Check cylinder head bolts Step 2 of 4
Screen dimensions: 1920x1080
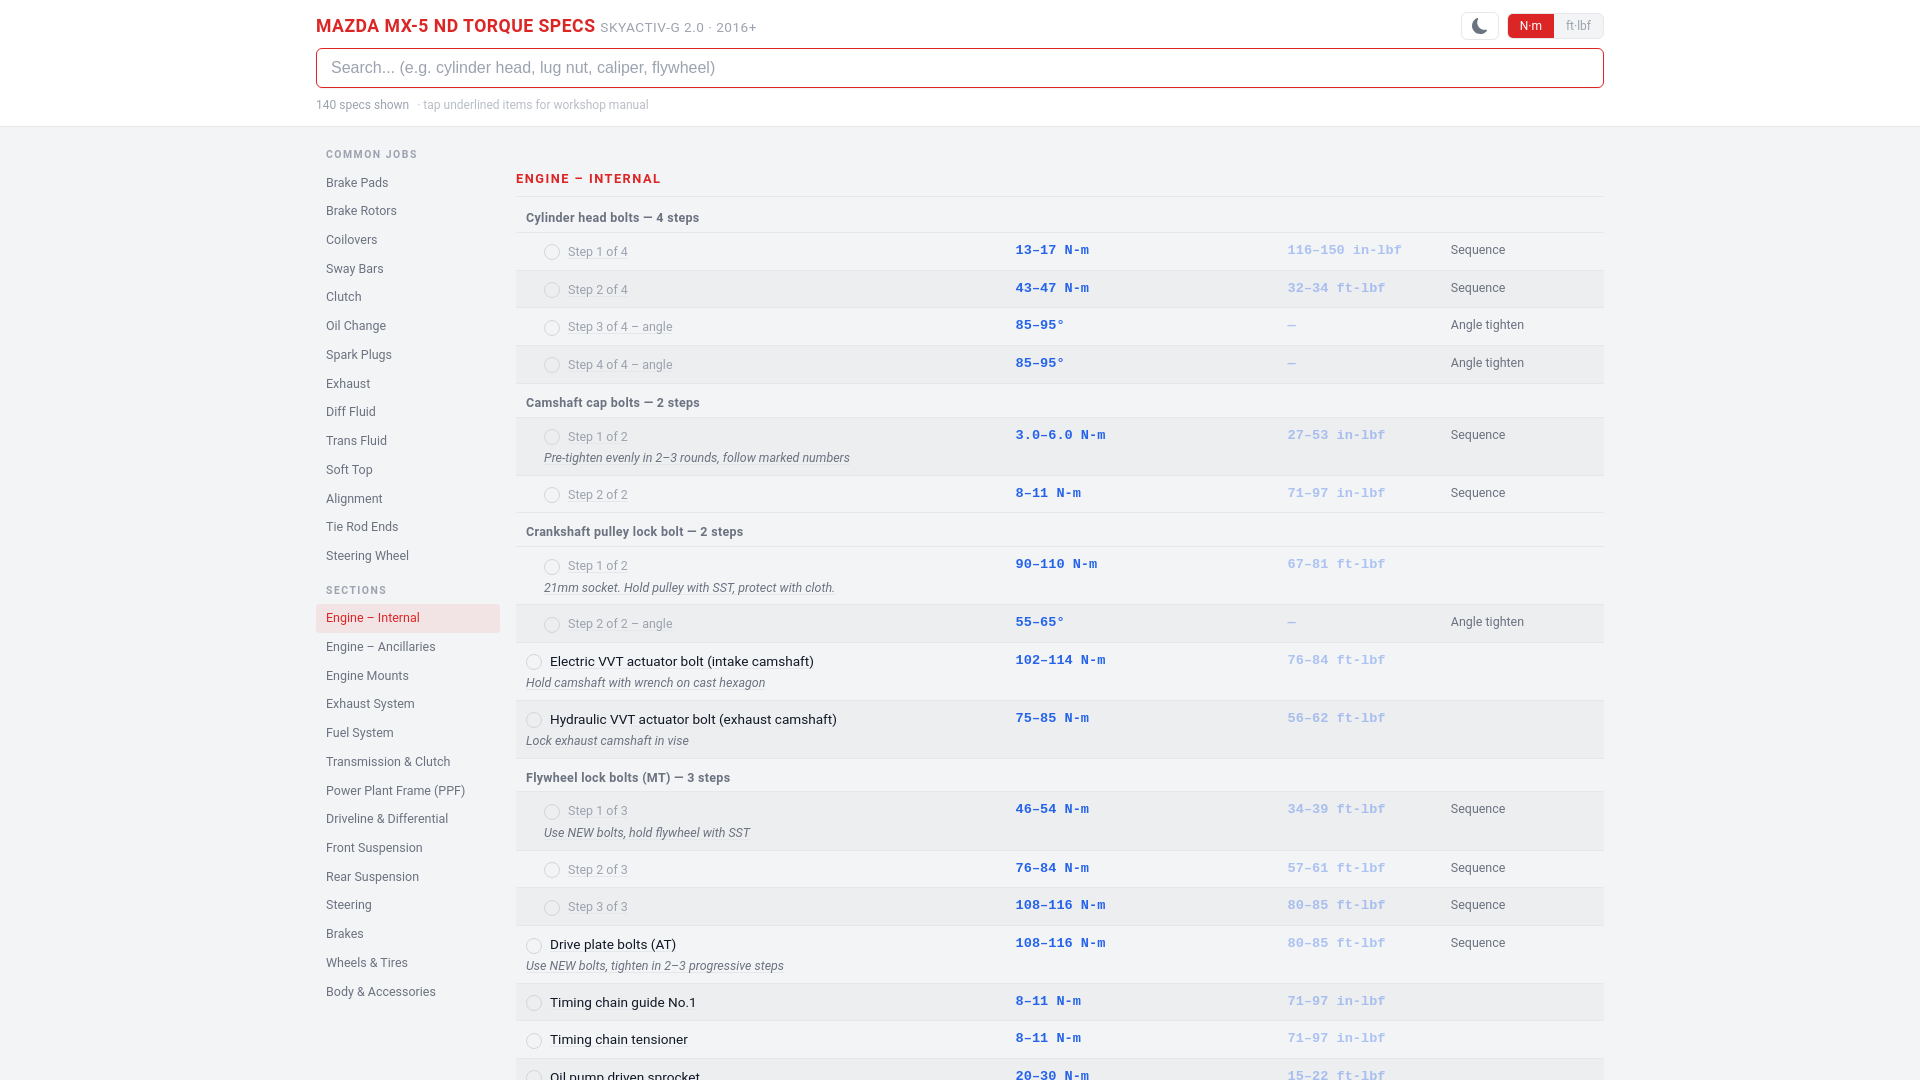552,290
